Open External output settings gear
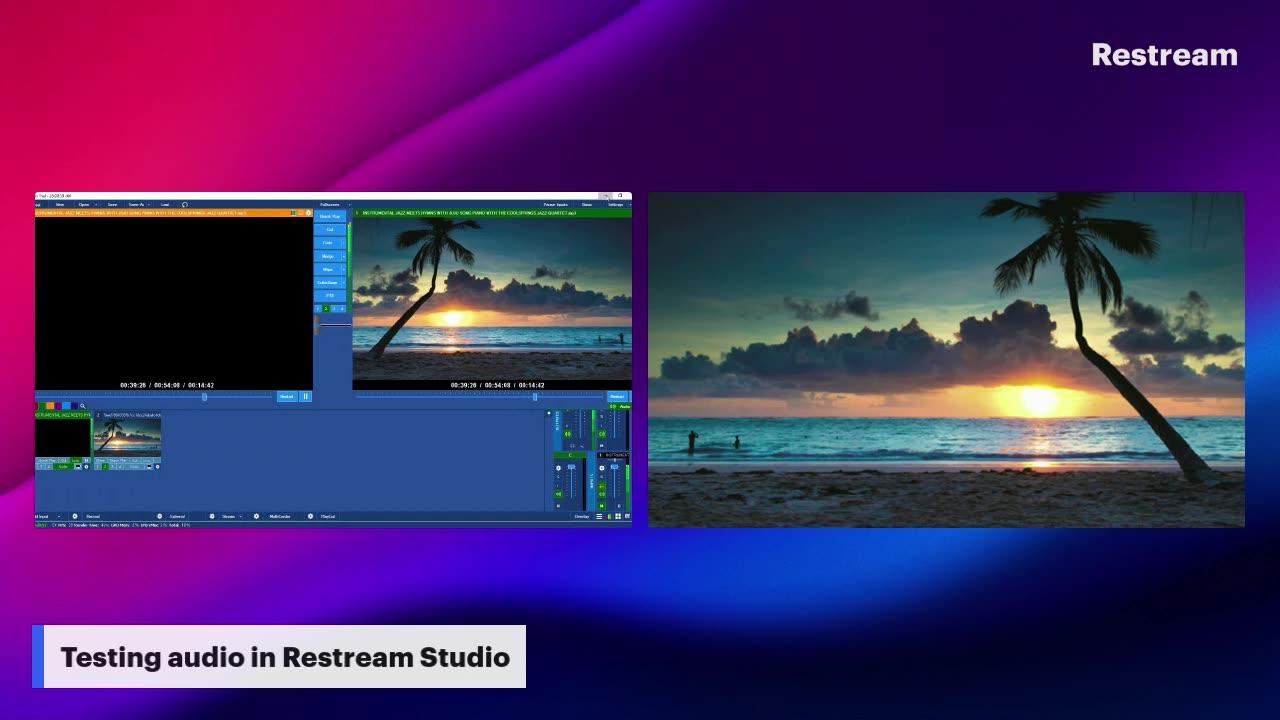The image size is (1280, 720). point(212,517)
